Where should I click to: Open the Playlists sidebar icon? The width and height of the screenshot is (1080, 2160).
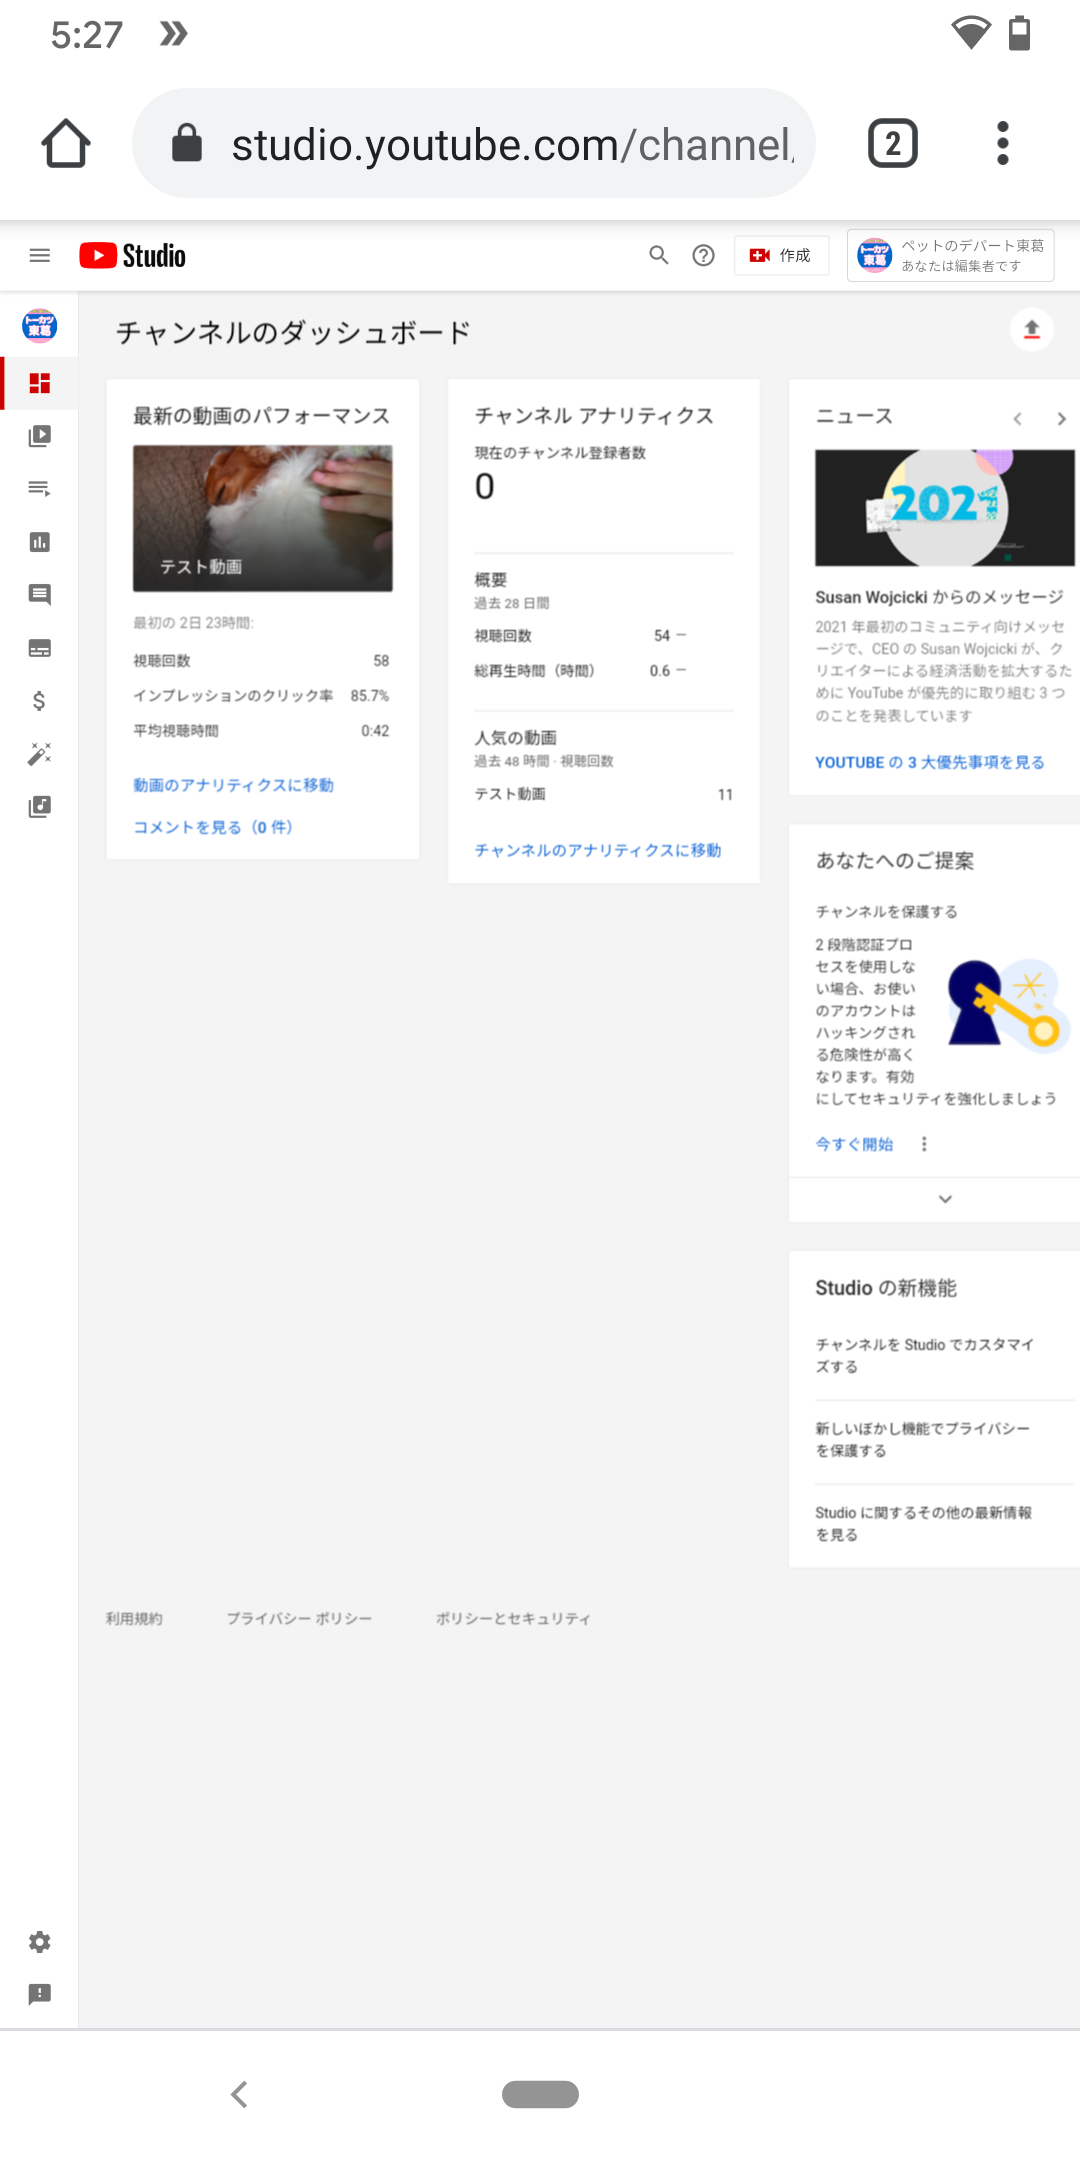(x=39, y=489)
